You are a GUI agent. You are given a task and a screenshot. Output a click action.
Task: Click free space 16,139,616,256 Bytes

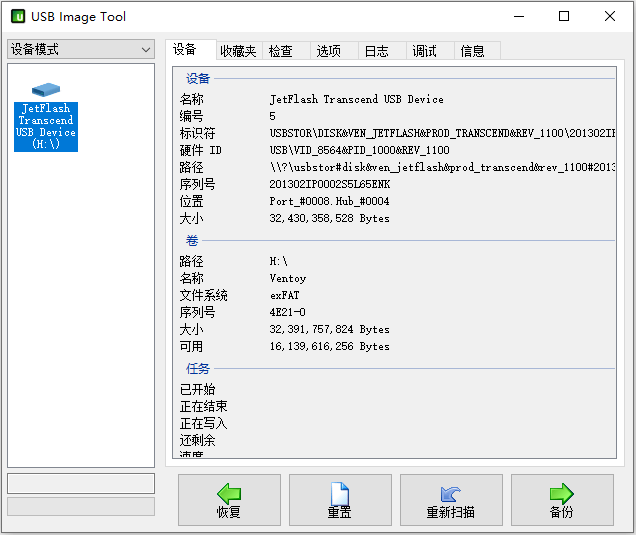pyautogui.click(x=329, y=346)
